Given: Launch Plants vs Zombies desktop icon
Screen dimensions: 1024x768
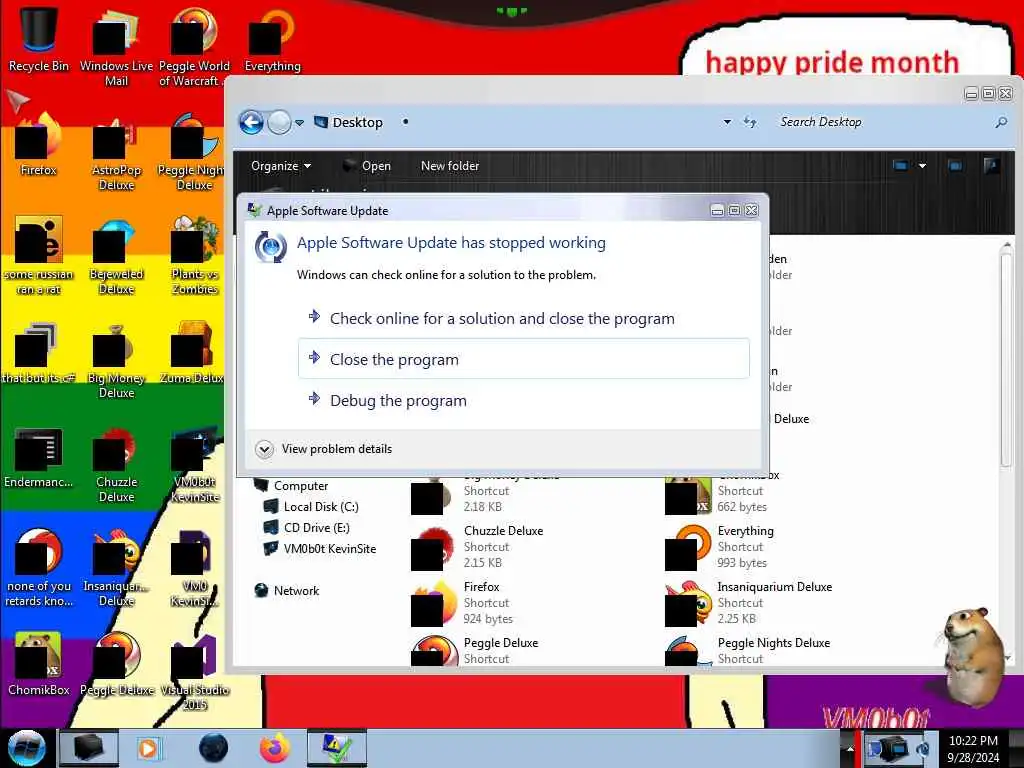Looking at the screenshot, I should (195, 256).
